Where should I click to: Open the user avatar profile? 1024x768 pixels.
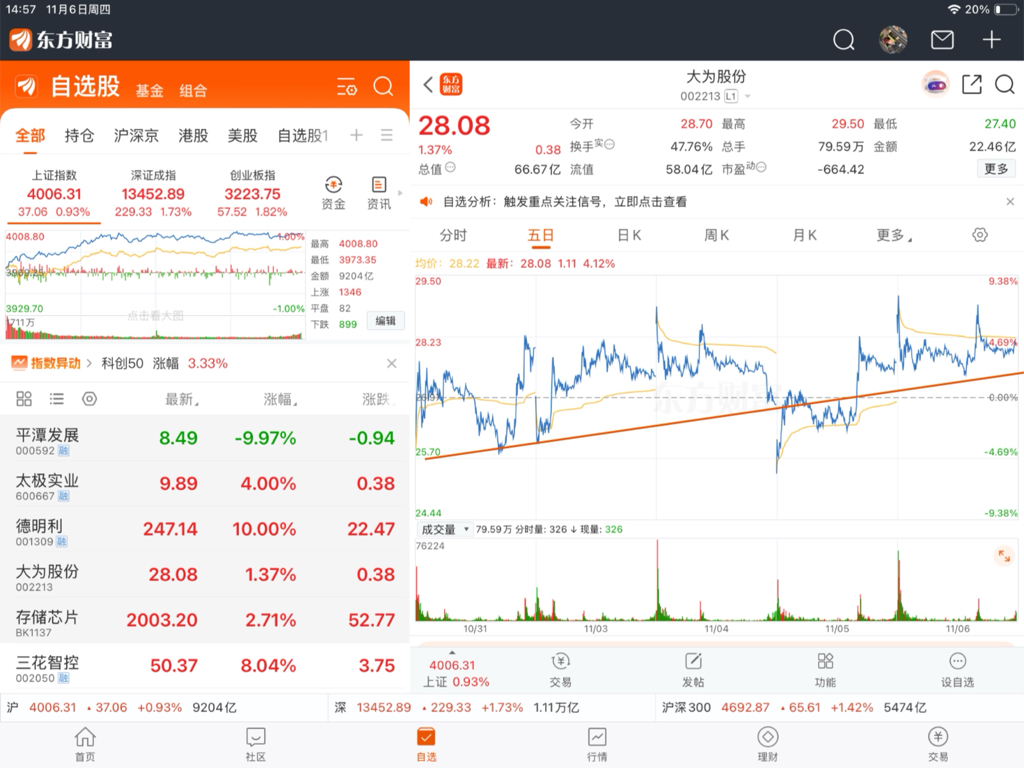893,40
